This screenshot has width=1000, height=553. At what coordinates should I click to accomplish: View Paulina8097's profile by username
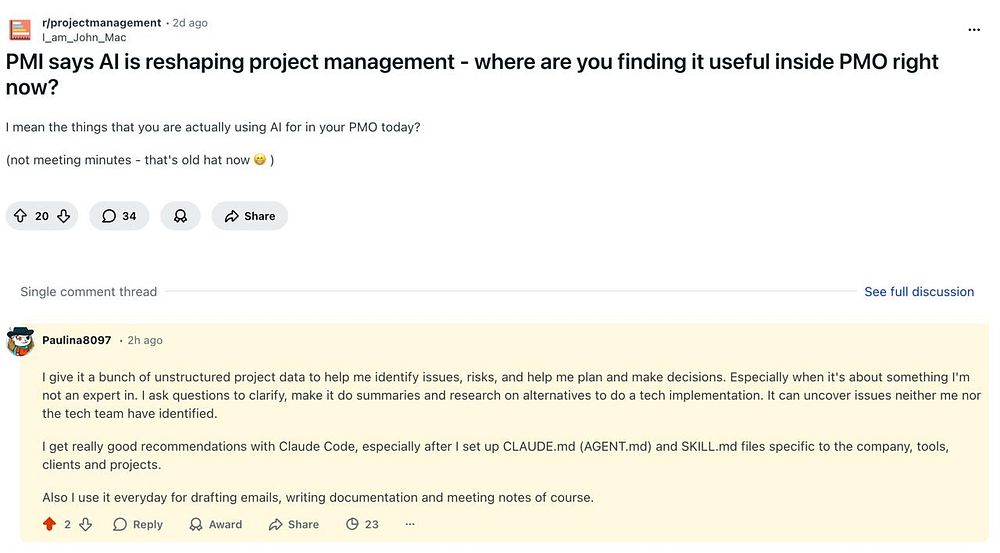click(x=77, y=341)
